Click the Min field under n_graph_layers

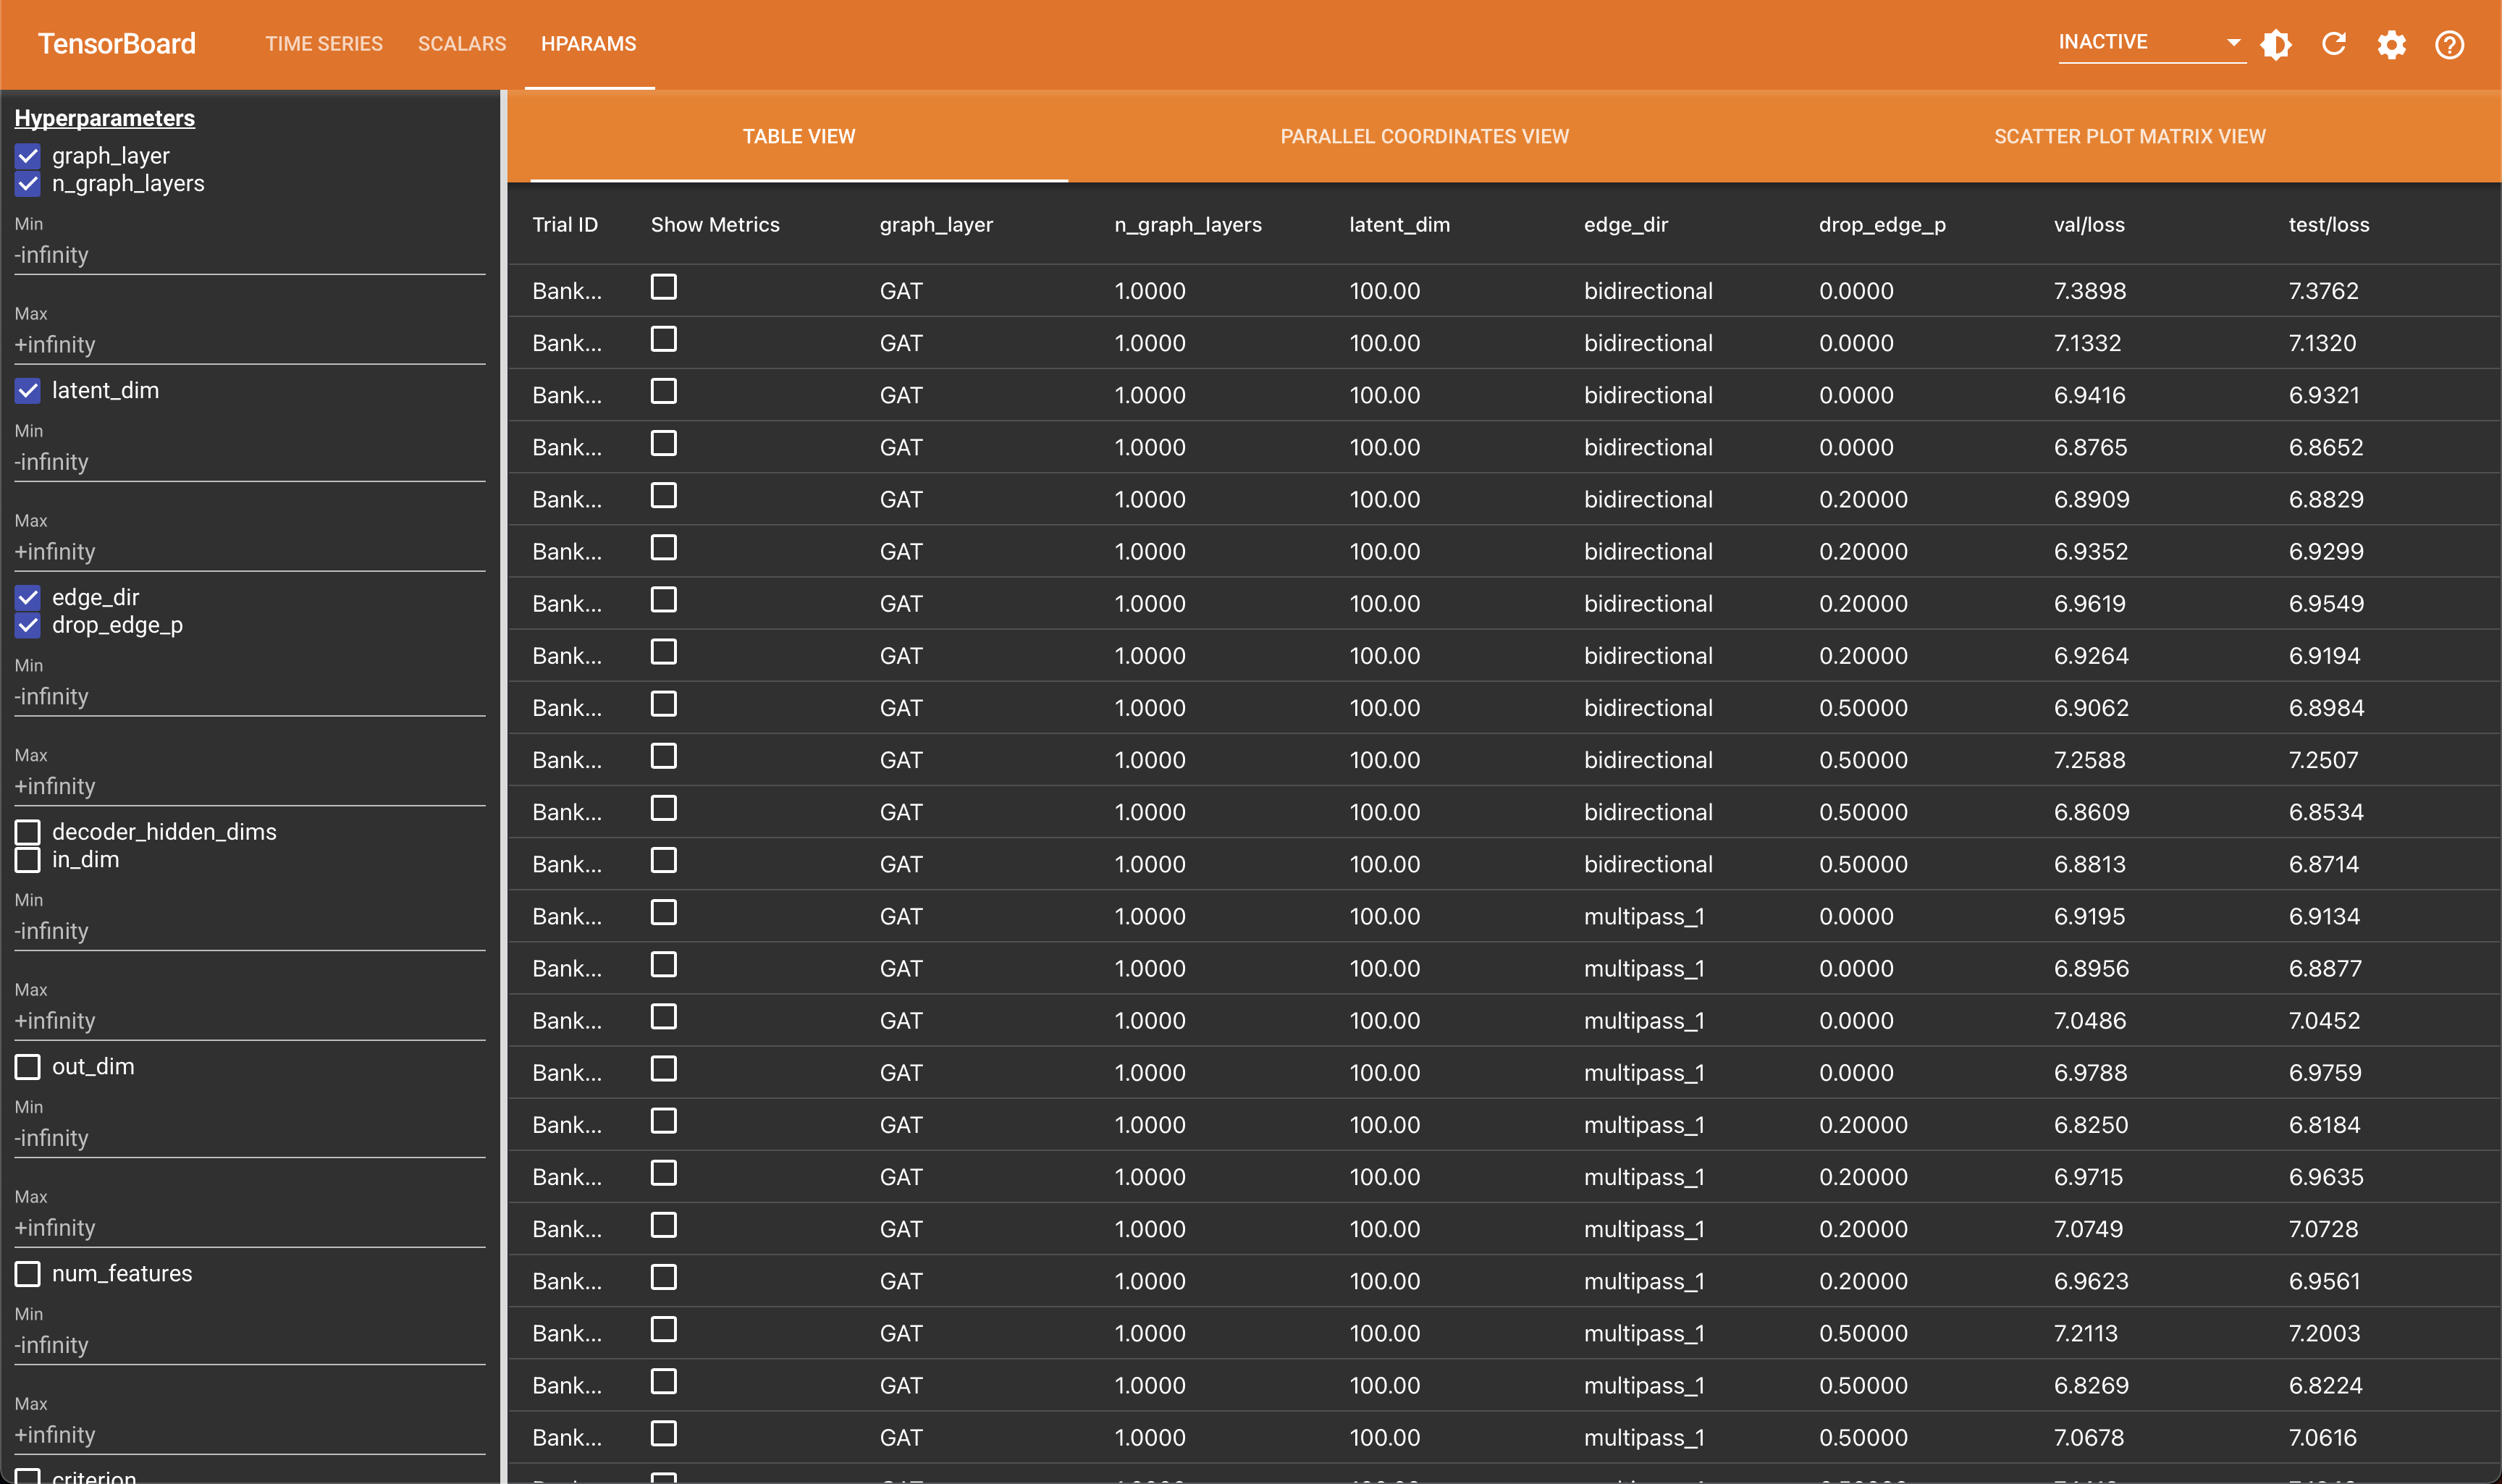[249, 255]
